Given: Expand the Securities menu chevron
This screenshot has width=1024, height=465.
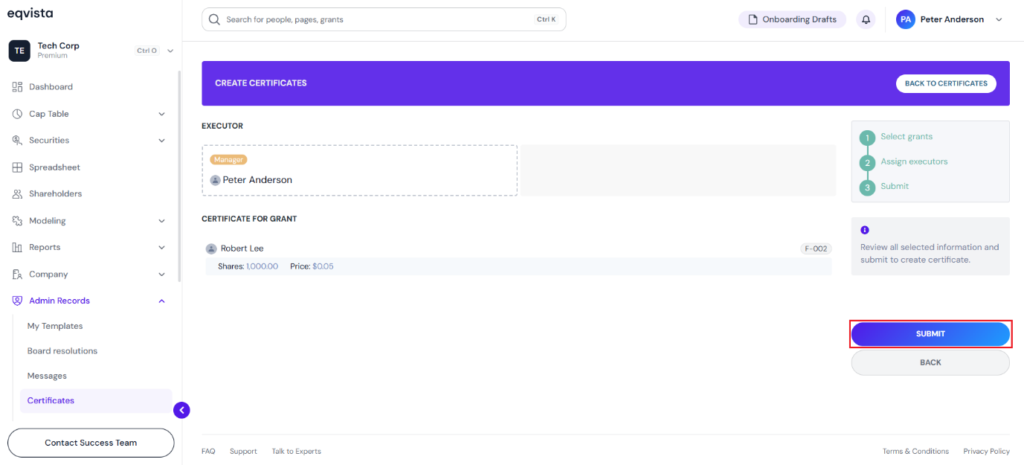Looking at the screenshot, I should (x=162, y=140).
